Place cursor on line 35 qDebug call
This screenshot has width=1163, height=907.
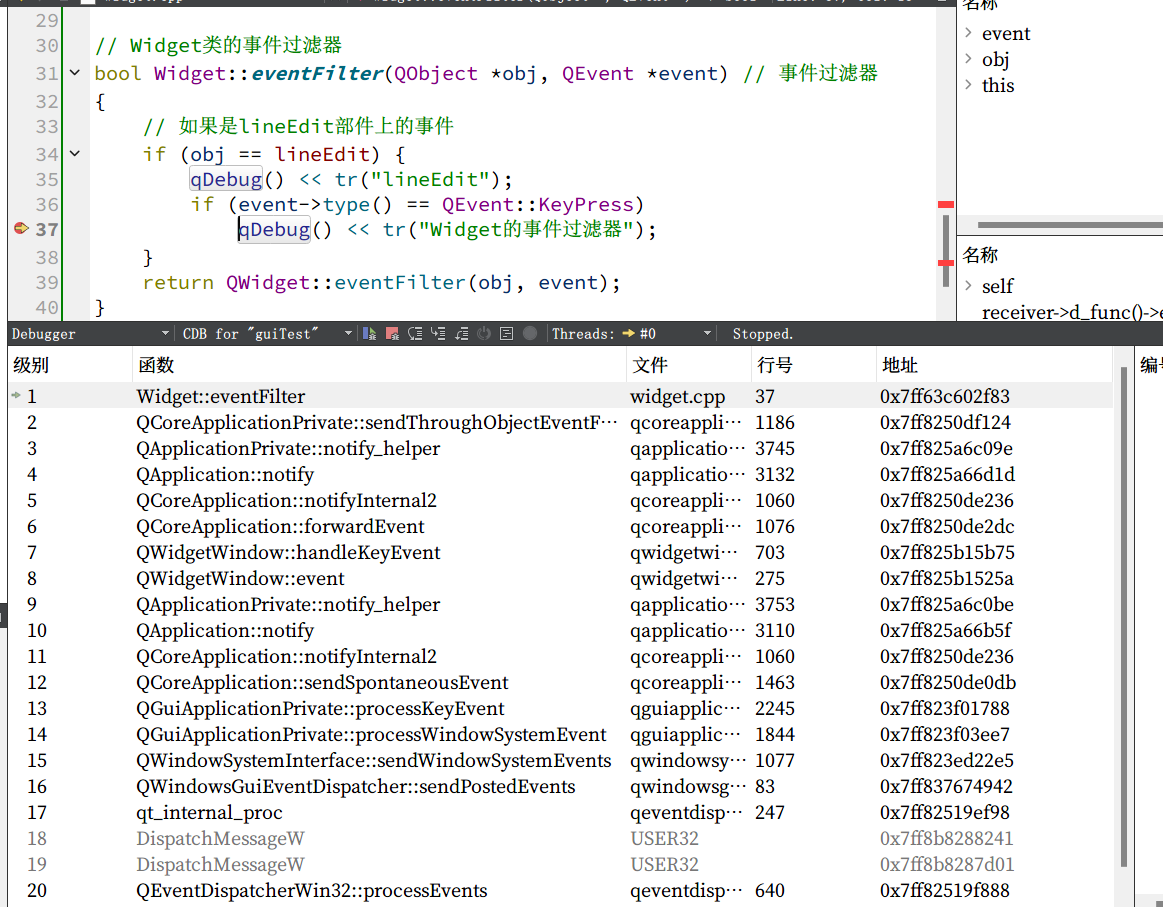pyautogui.click(x=225, y=179)
